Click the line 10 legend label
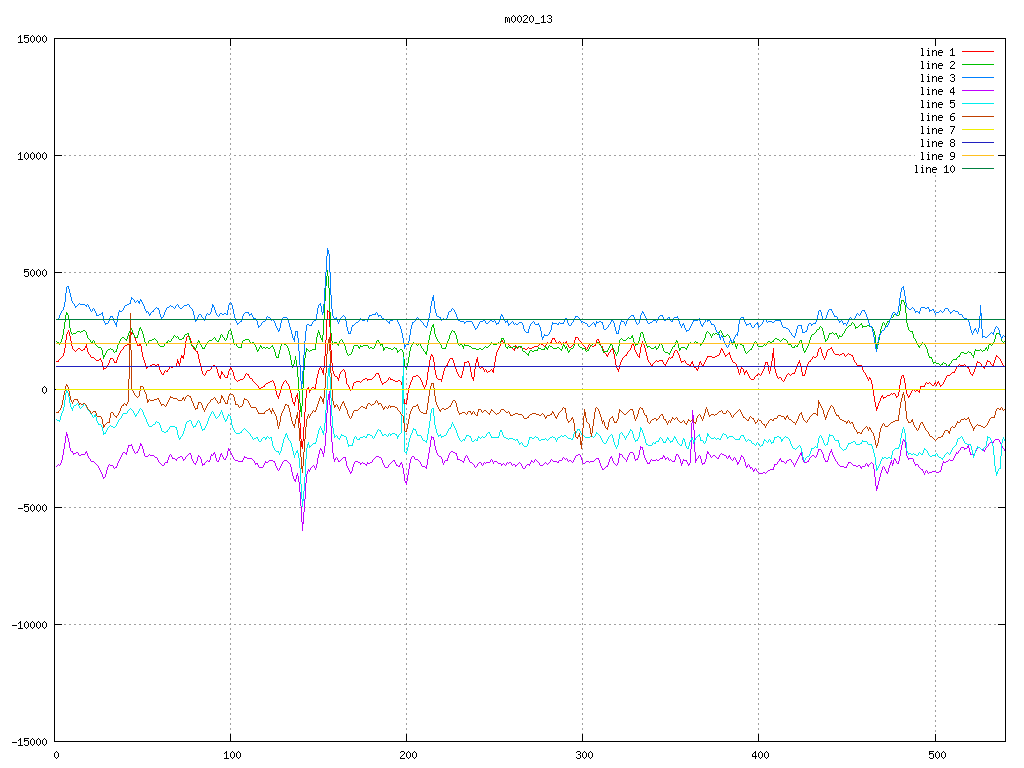1024x768 pixels. [934, 169]
